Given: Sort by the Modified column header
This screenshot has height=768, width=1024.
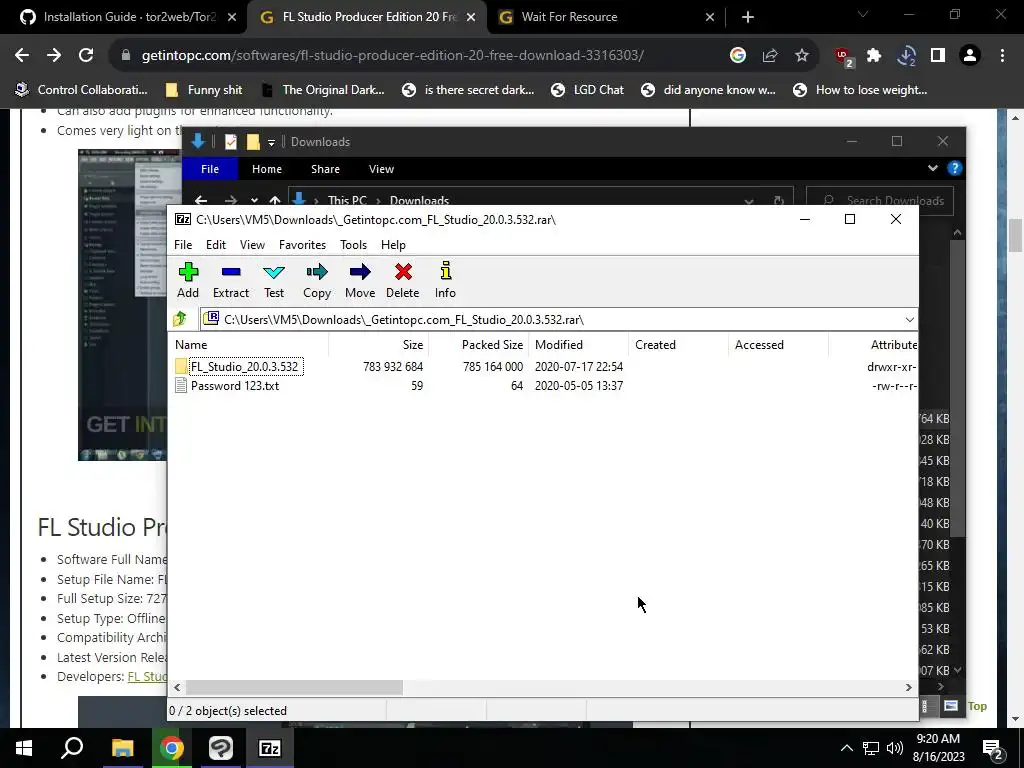Looking at the screenshot, I should tap(579, 345).
